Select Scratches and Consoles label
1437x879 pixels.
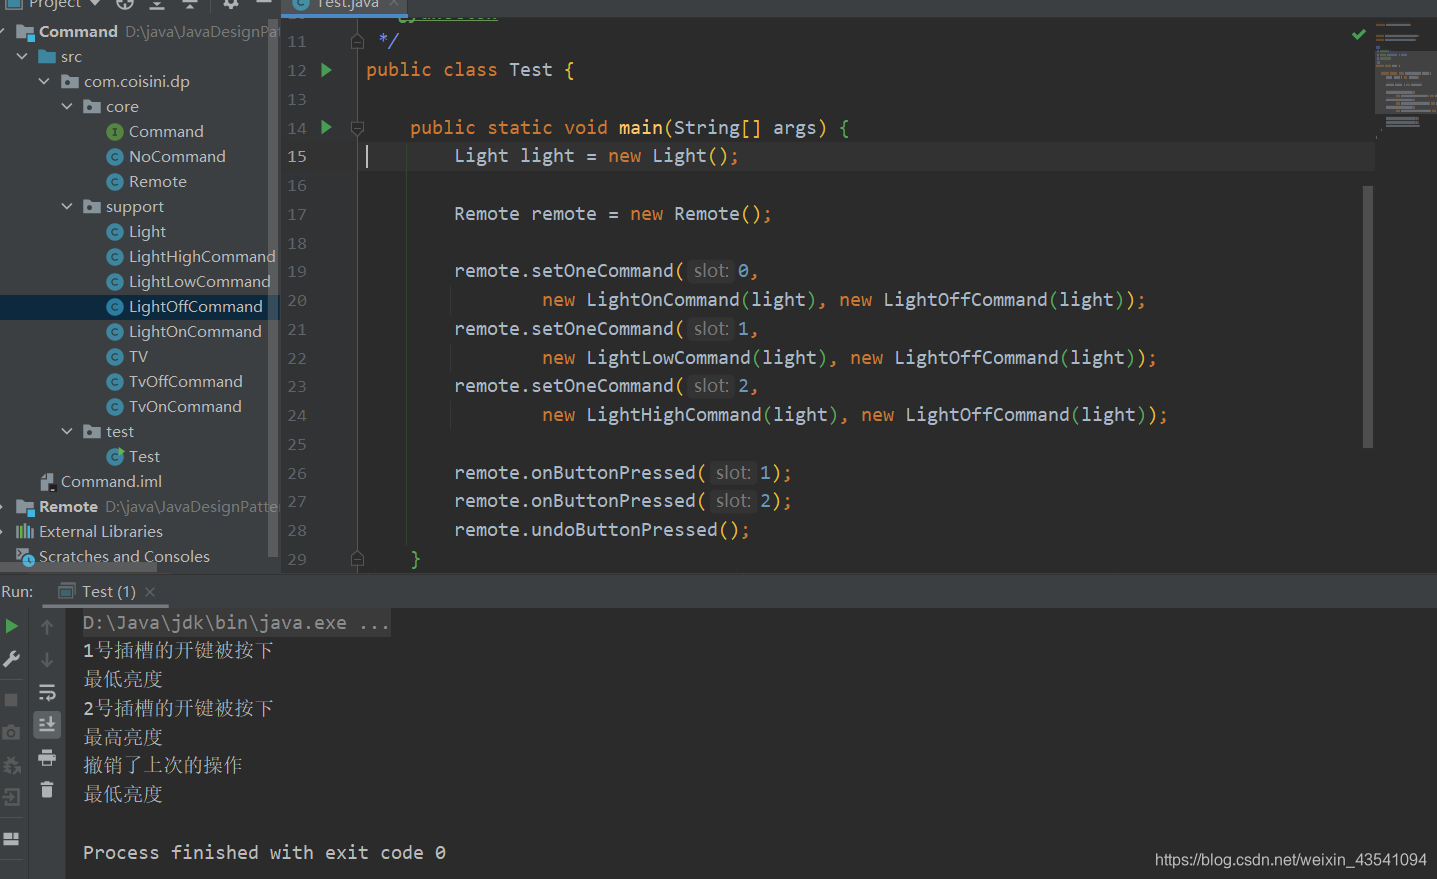124,557
